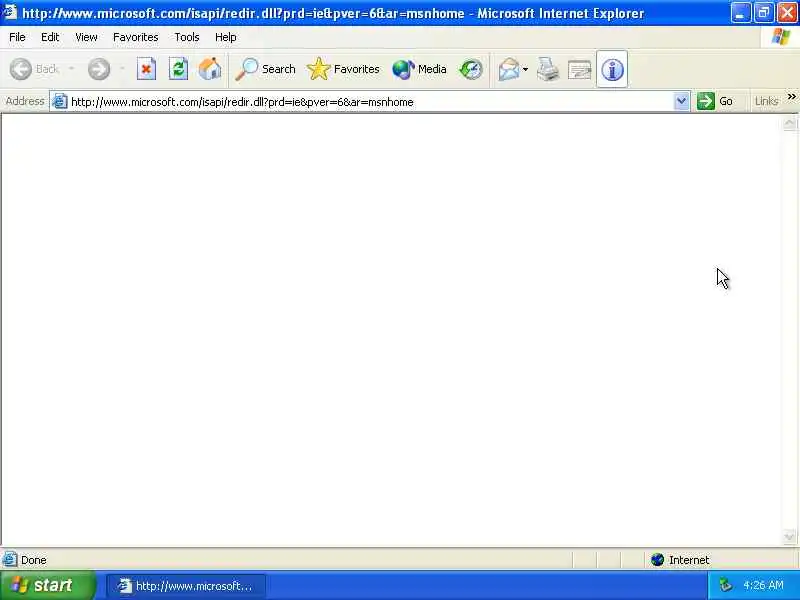This screenshot has width=800, height=600.
Task: Click in the address bar URL field
Action: point(370,102)
